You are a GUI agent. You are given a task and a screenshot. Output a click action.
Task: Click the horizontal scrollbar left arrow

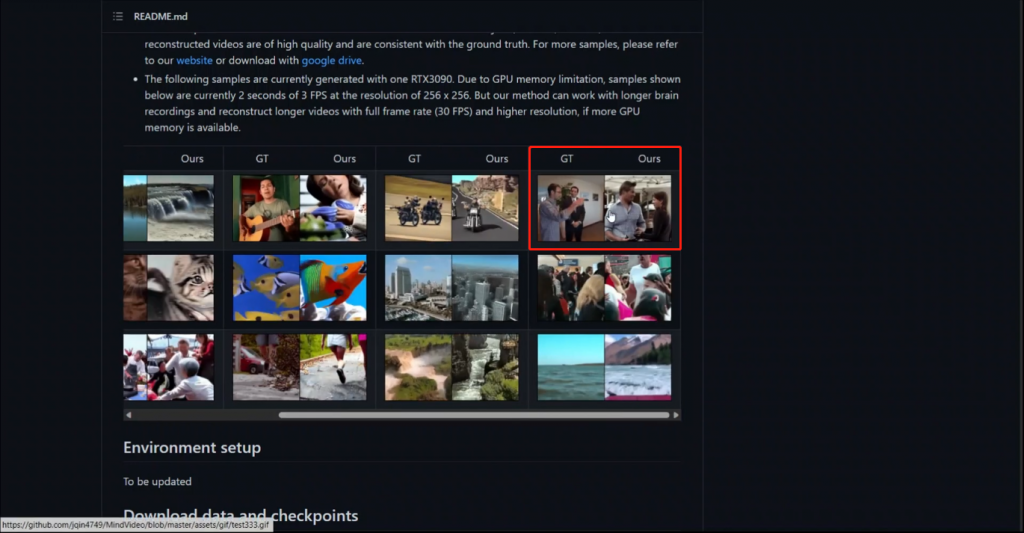point(129,415)
